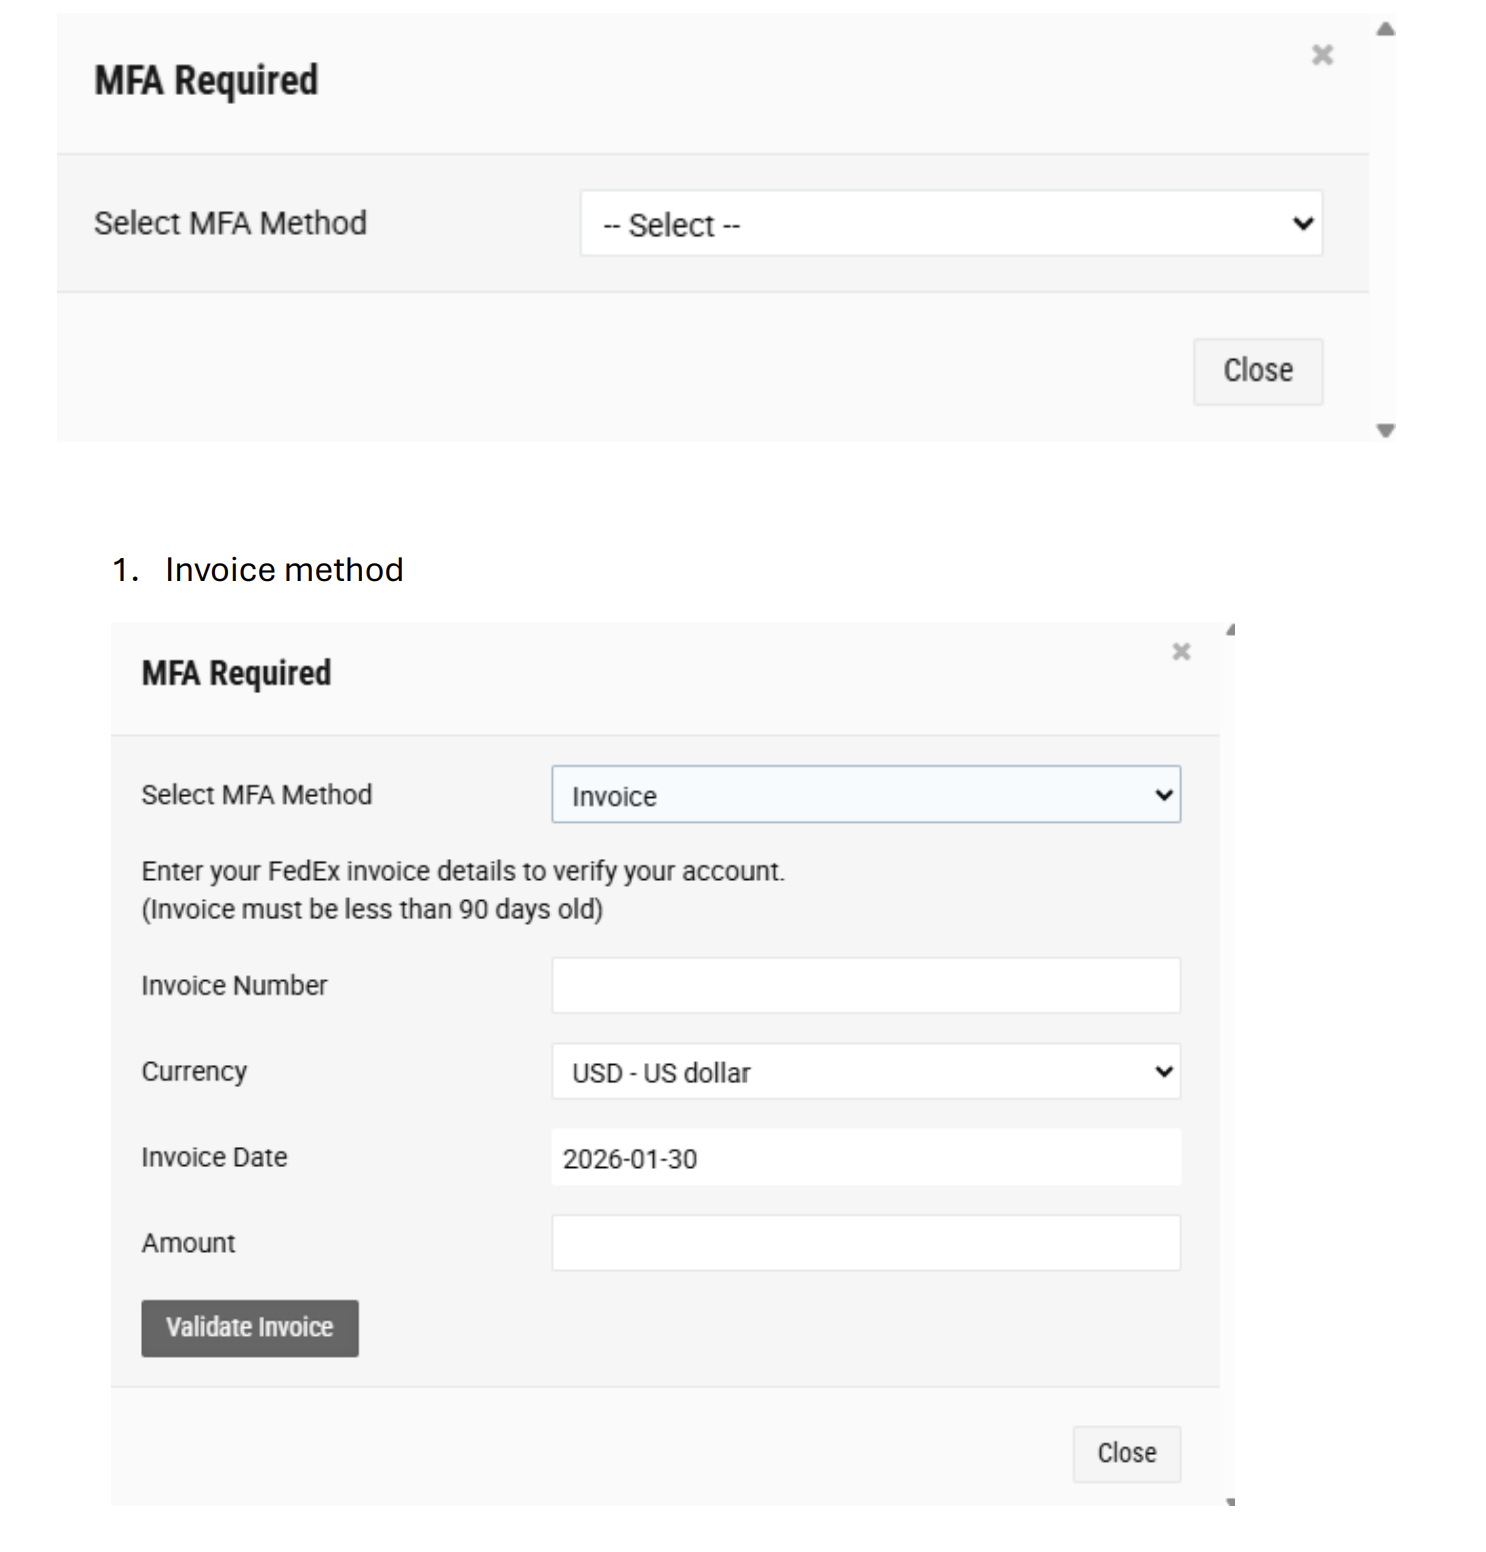Image resolution: width=1486 pixels, height=1552 pixels.
Task: Click the 'Invoice Number' field label
Action: coord(234,986)
